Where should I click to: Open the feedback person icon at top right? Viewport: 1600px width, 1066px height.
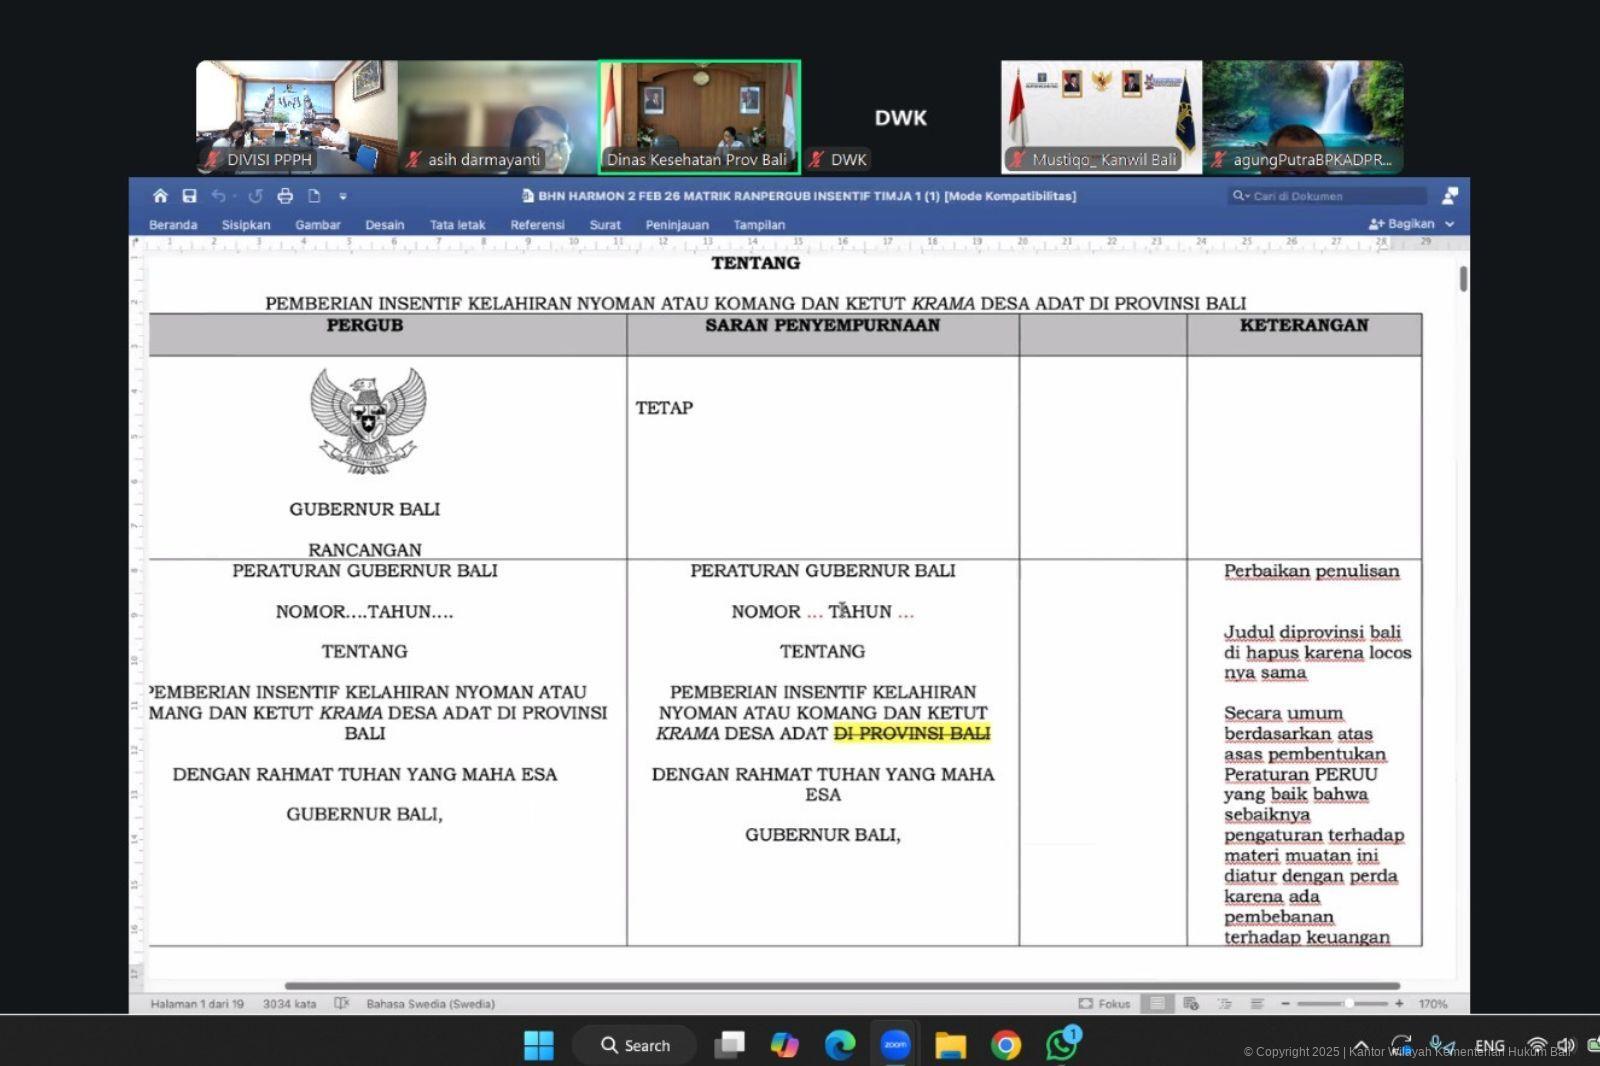pyautogui.click(x=1449, y=196)
